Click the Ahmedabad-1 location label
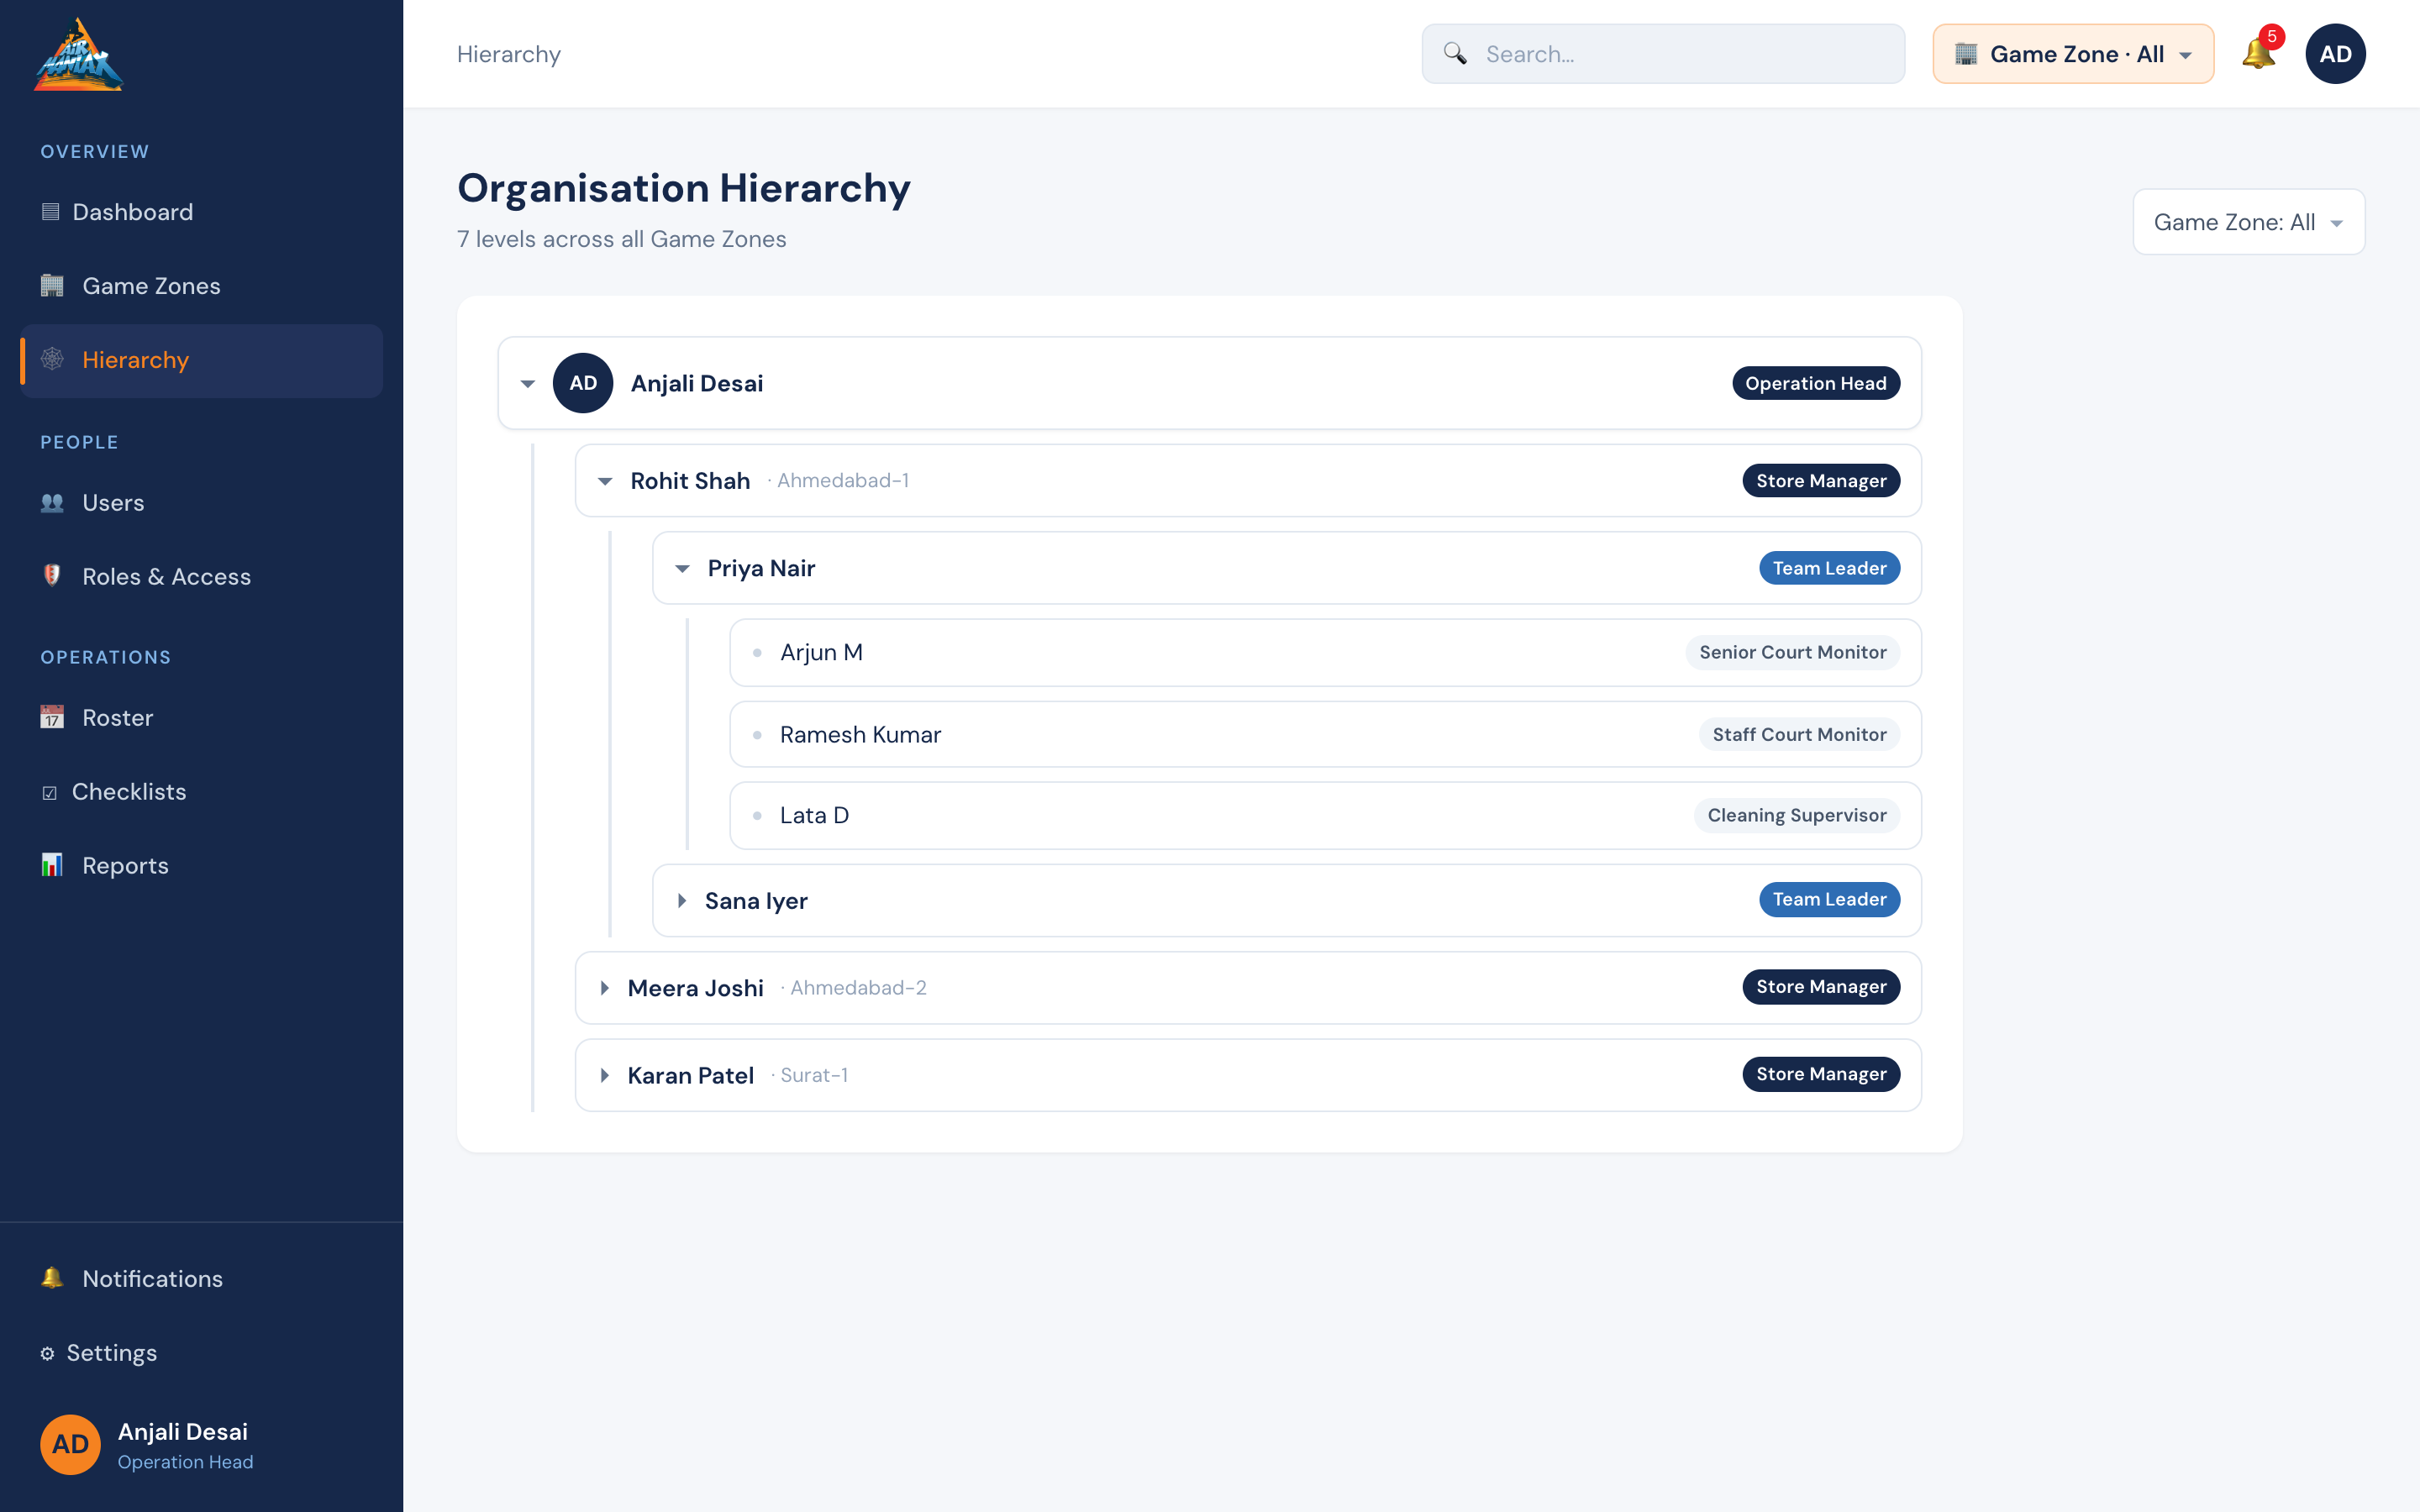This screenshot has height=1512, width=2420. (x=842, y=481)
